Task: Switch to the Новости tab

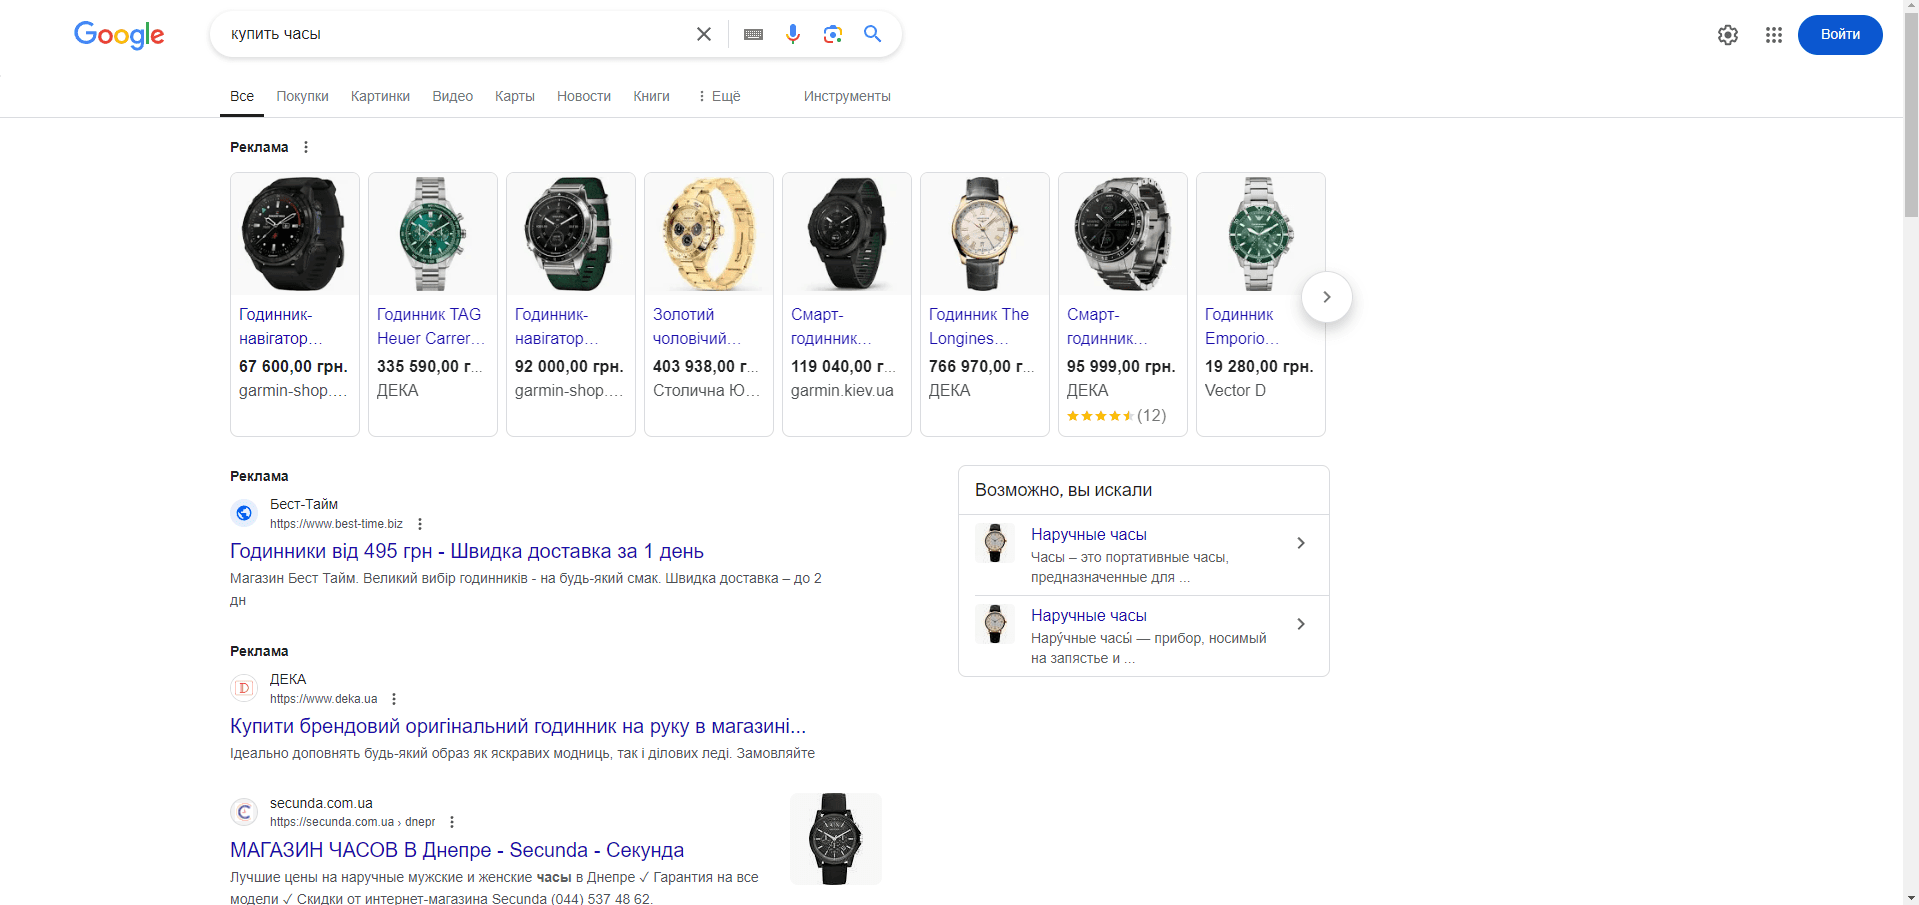Action: point(584,96)
